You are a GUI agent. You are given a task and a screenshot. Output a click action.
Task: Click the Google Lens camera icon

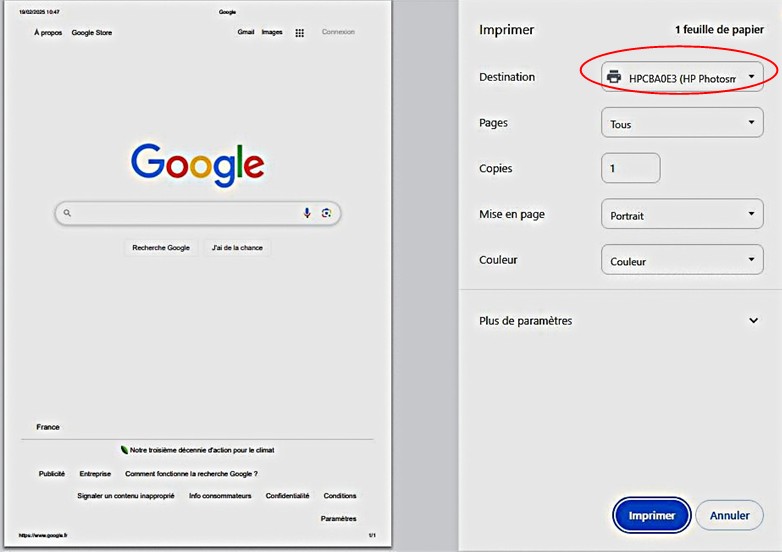327,213
